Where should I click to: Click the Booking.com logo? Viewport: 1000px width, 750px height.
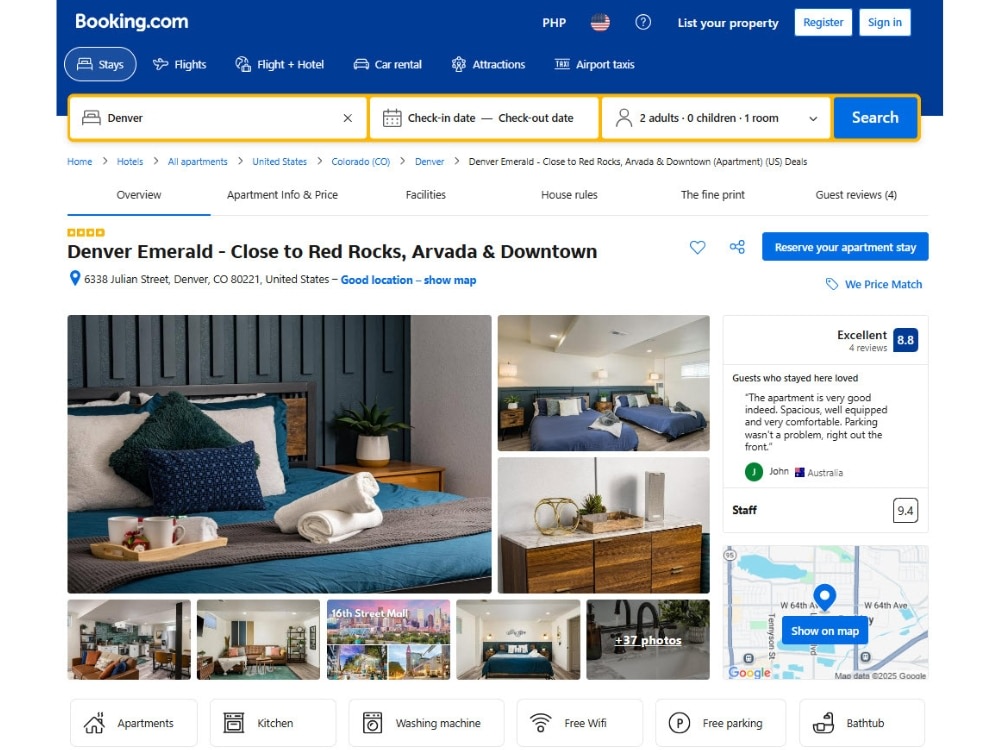[x=131, y=22]
